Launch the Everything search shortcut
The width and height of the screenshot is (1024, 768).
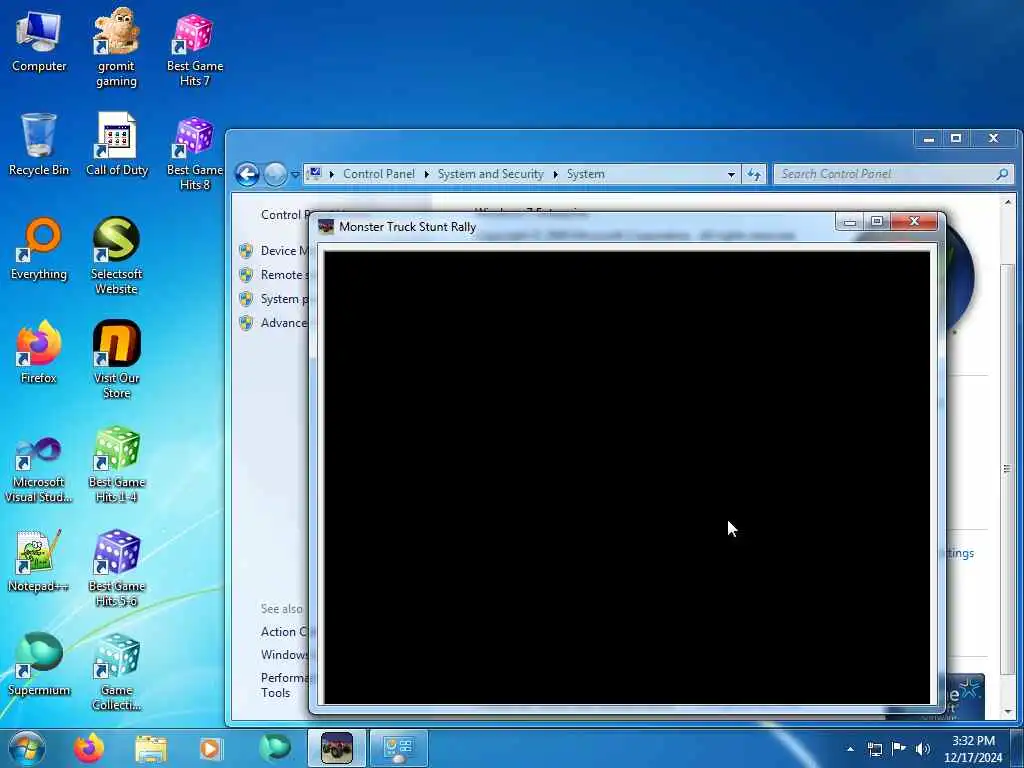click(39, 249)
